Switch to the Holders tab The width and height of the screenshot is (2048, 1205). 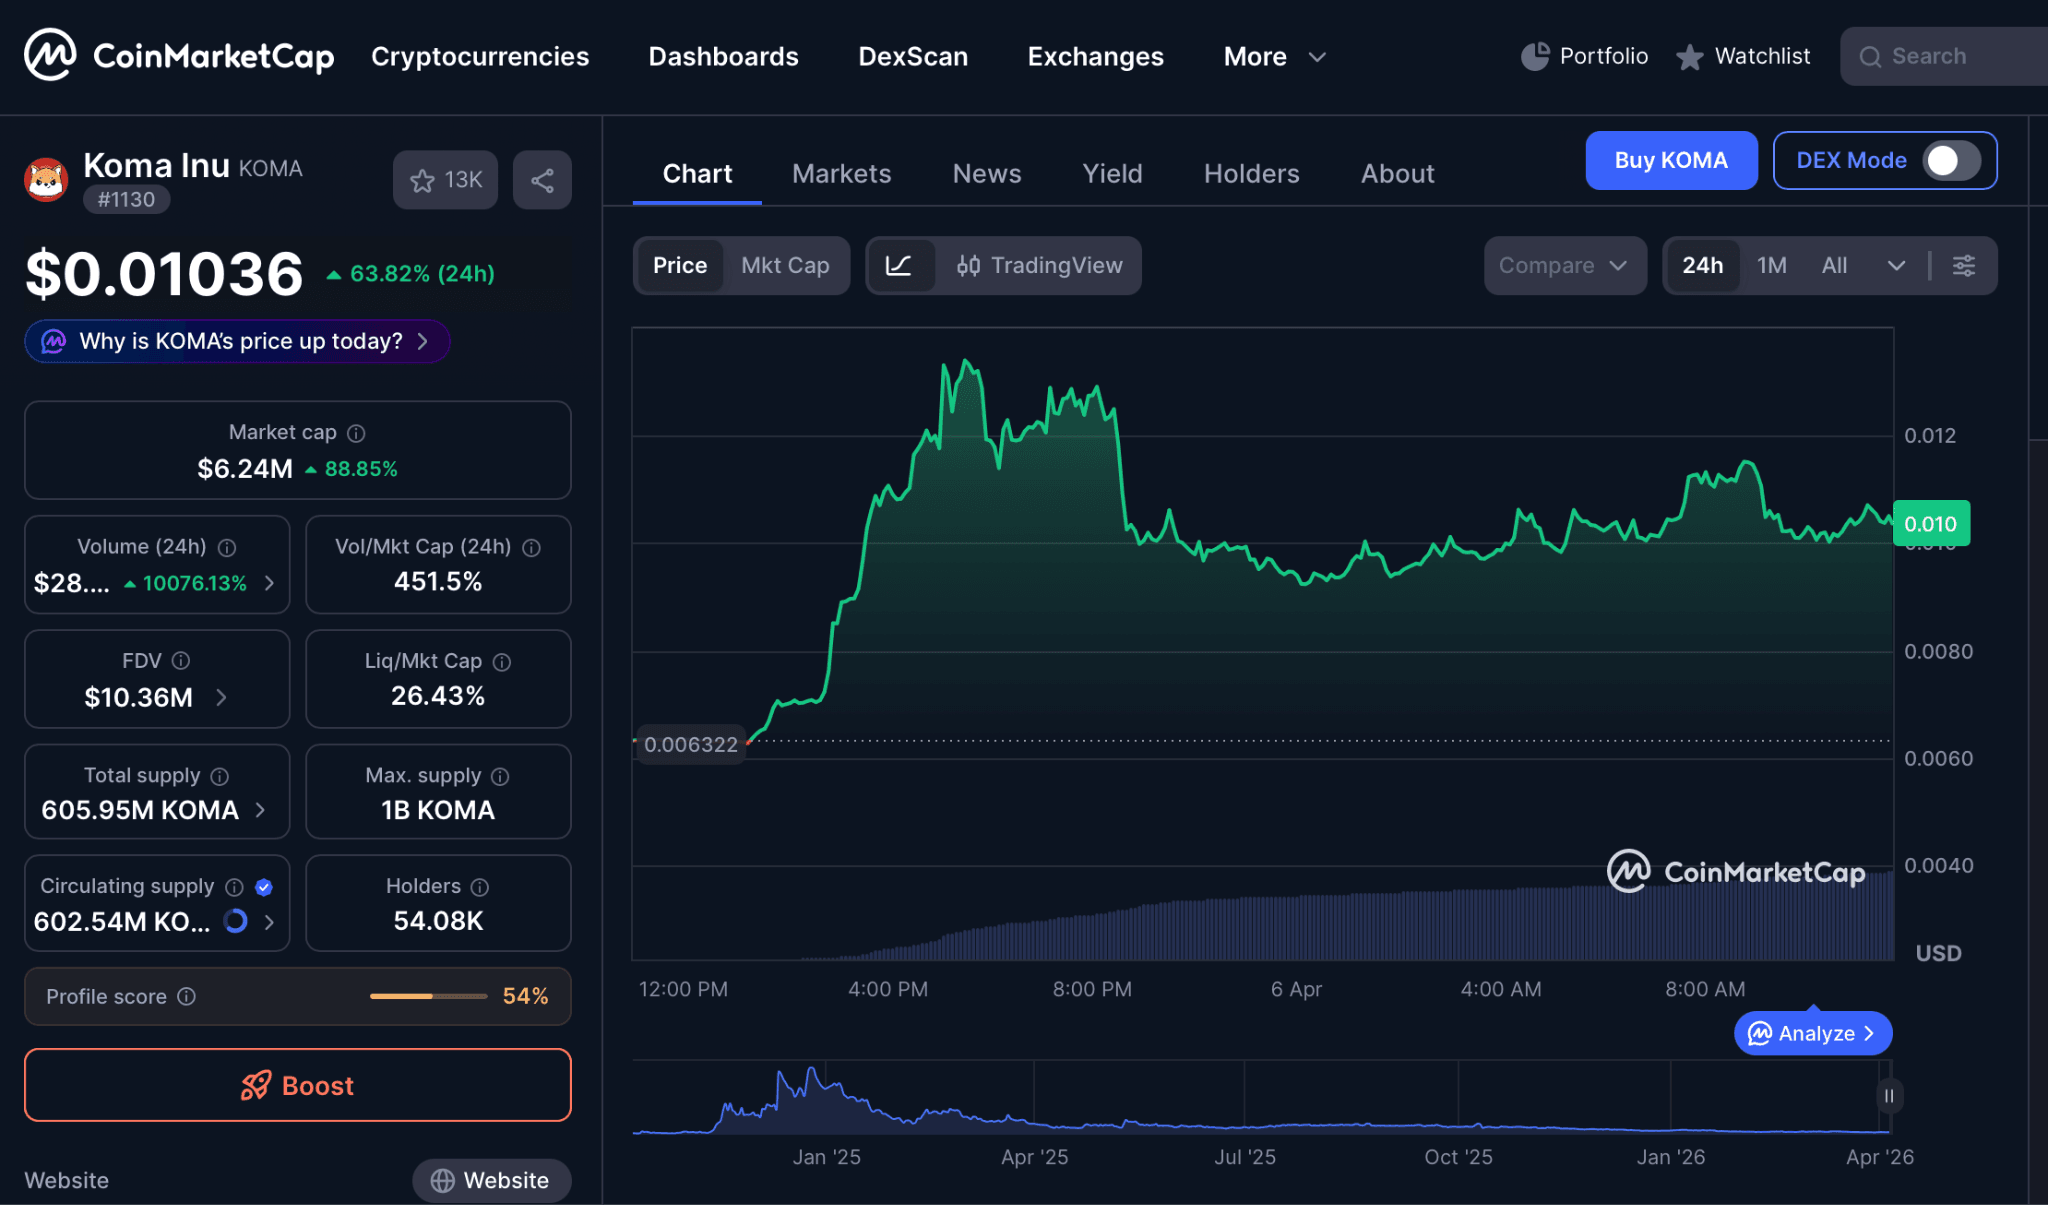(x=1251, y=173)
